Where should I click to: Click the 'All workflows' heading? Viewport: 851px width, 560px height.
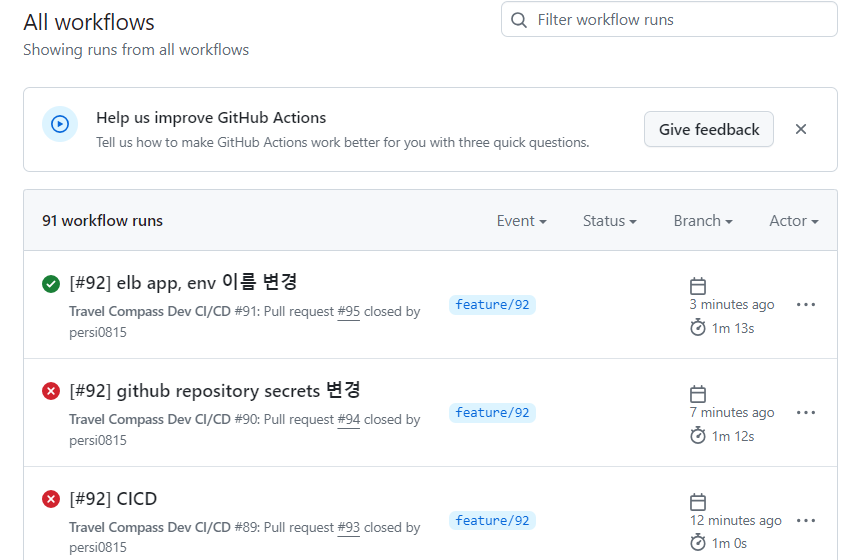[89, 22]
